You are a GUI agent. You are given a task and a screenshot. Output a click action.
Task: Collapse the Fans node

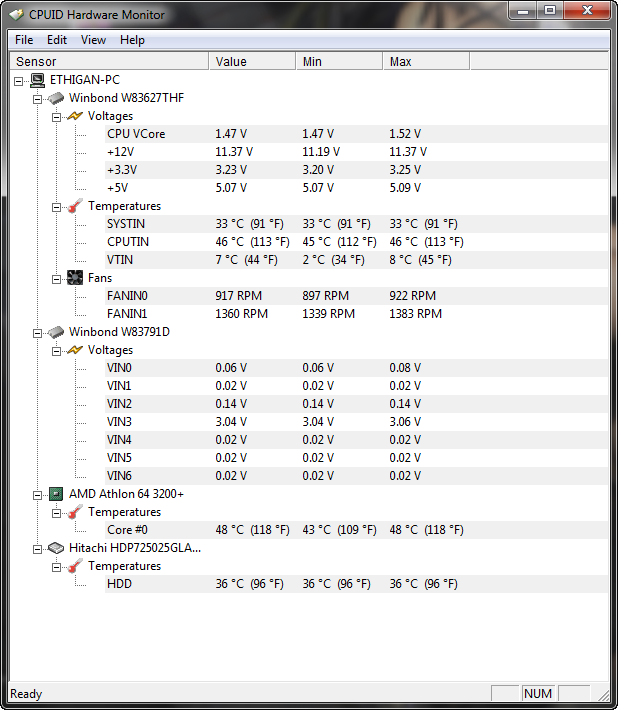(x=56, y=279)
